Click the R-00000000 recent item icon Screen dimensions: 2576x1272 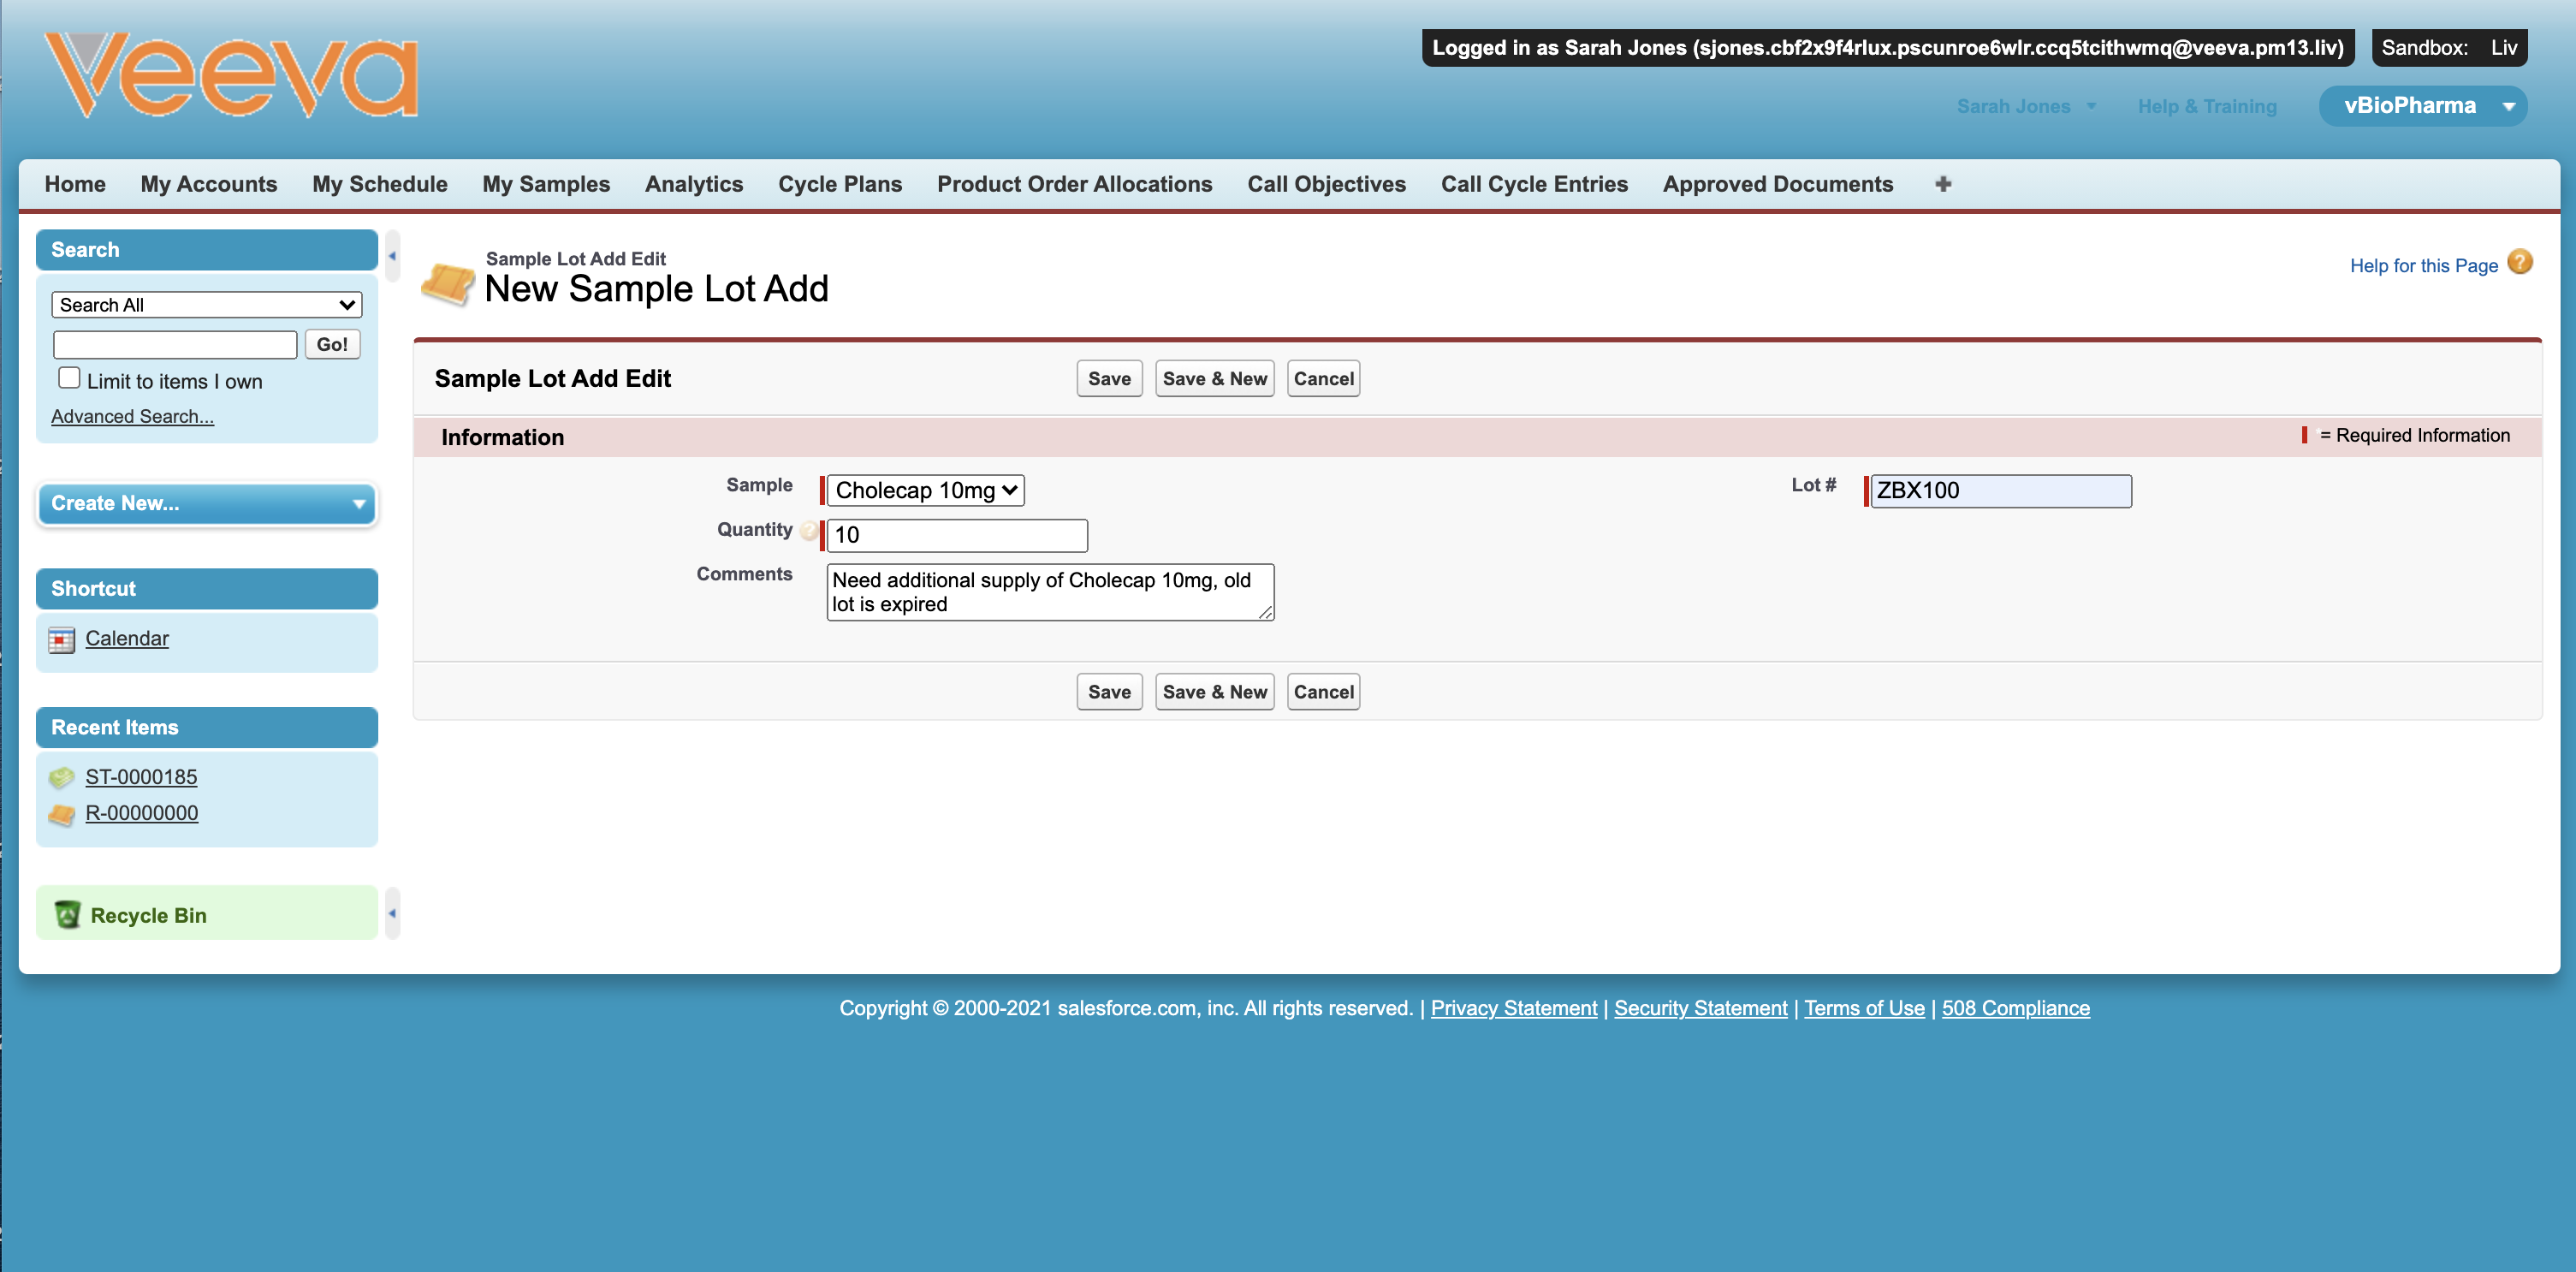coord(61,814)
